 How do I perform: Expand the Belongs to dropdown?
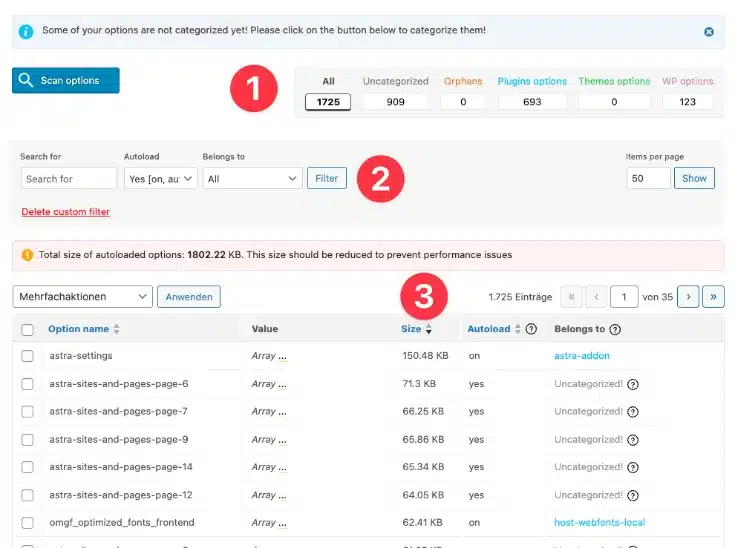252,179
